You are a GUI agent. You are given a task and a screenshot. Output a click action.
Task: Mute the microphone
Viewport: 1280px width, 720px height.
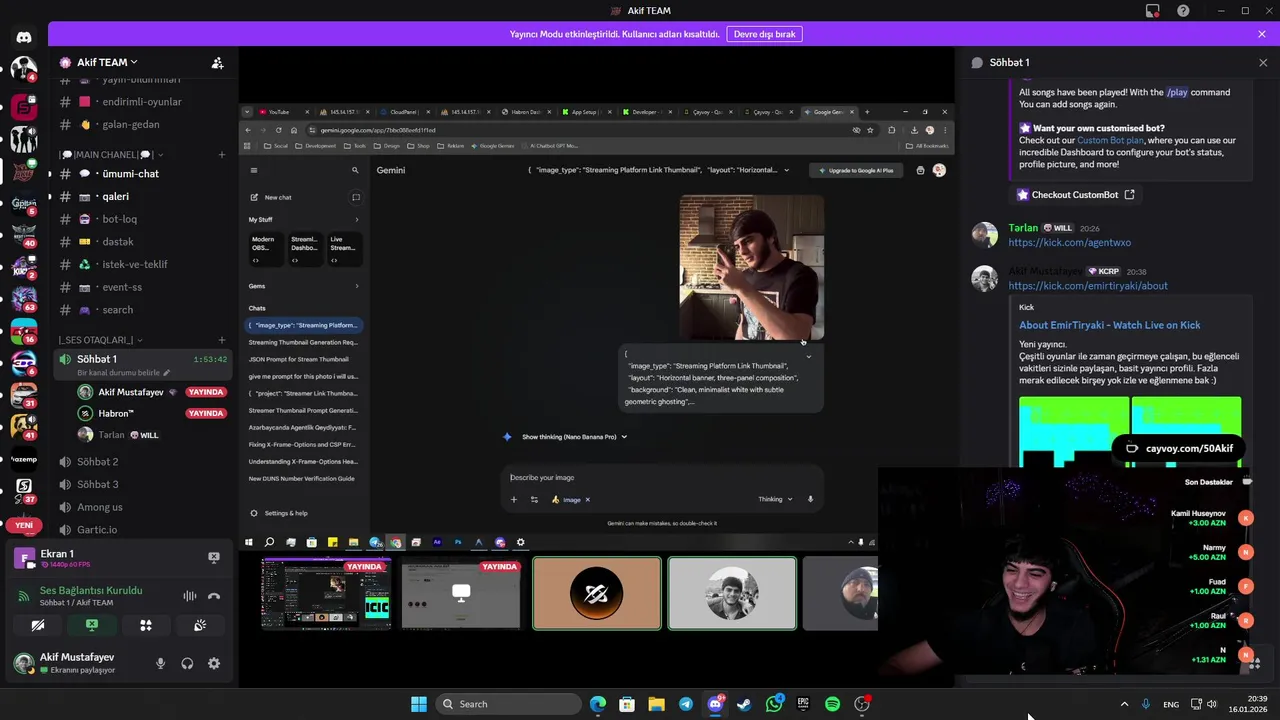[160, 663]
